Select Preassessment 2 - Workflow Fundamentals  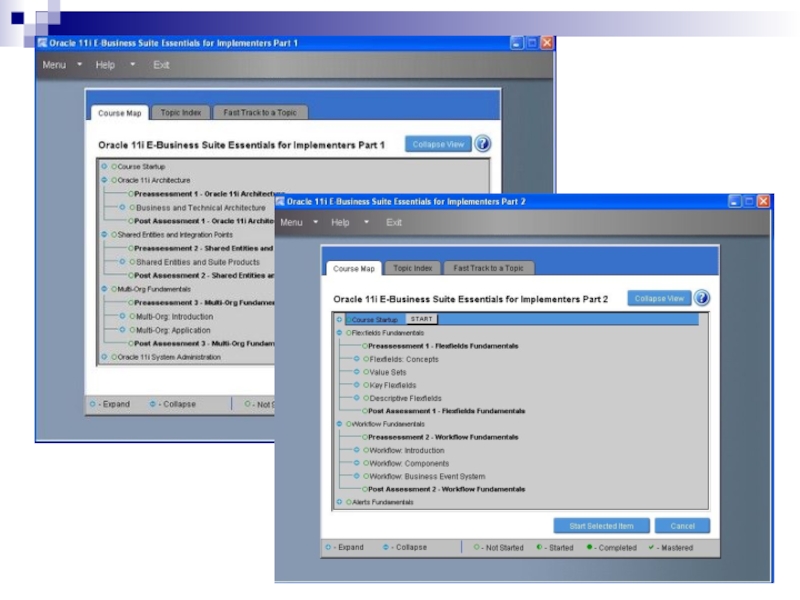click(x=443, y=437)
